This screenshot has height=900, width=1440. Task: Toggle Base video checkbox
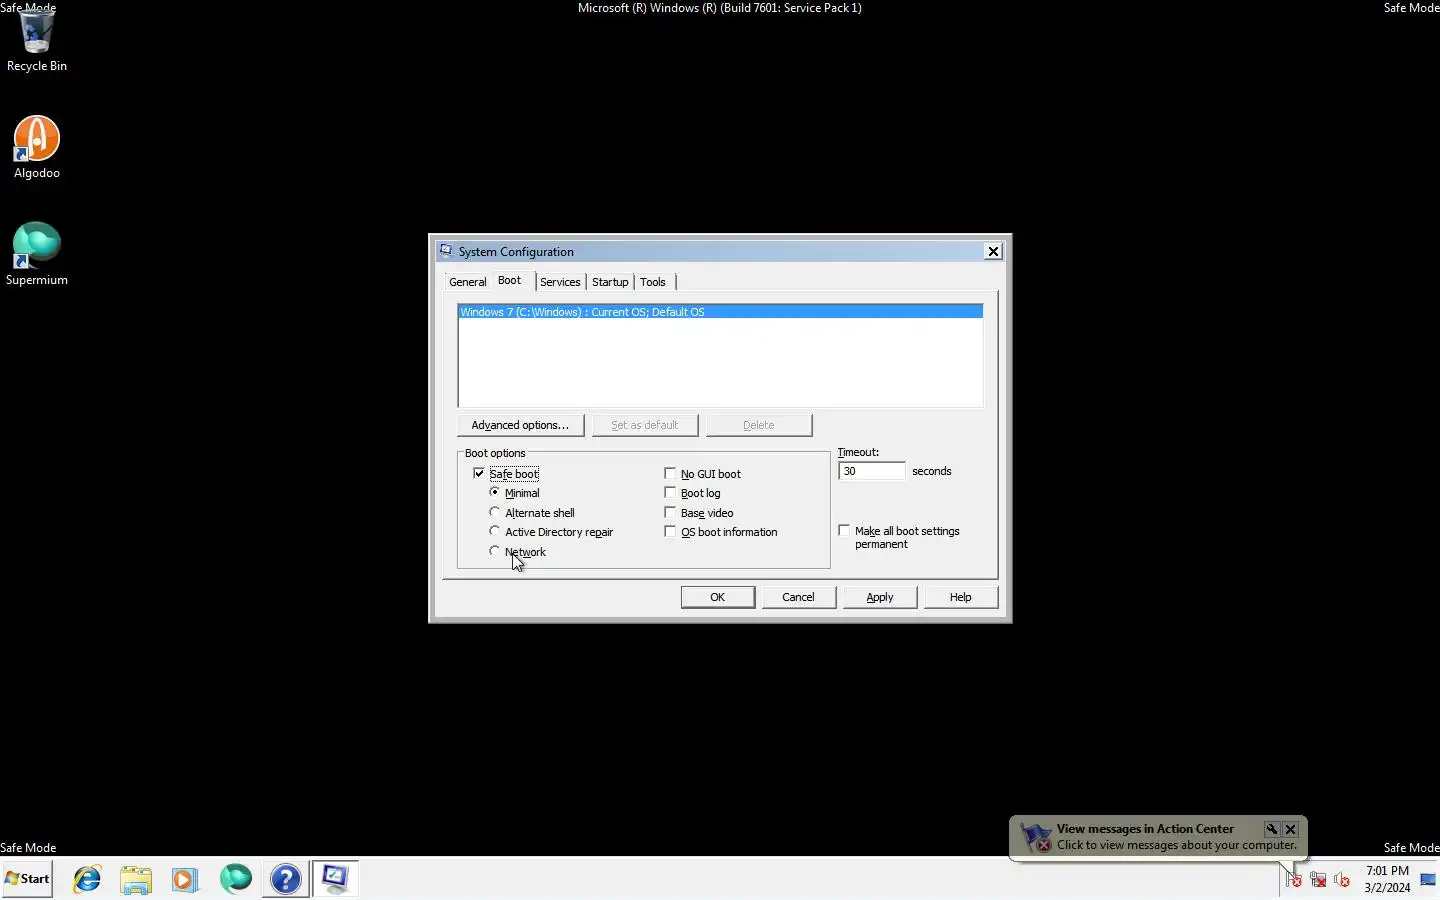[670, 513]
